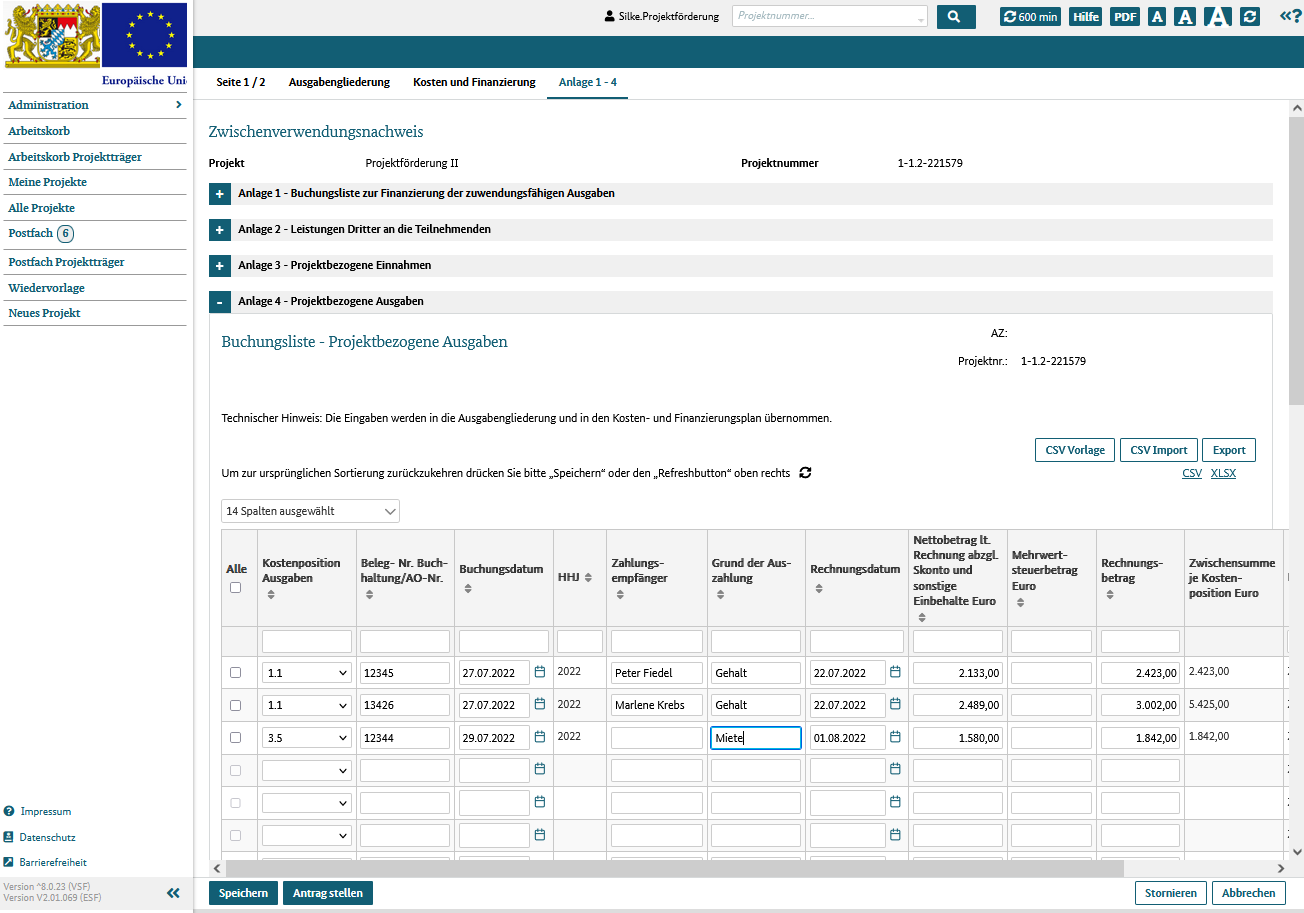Switch to Kosten und Finanzierung tab
Image resolution: width=1304 pixels, height=913 pixels.
pyautogui.click(x=474, y=82)
